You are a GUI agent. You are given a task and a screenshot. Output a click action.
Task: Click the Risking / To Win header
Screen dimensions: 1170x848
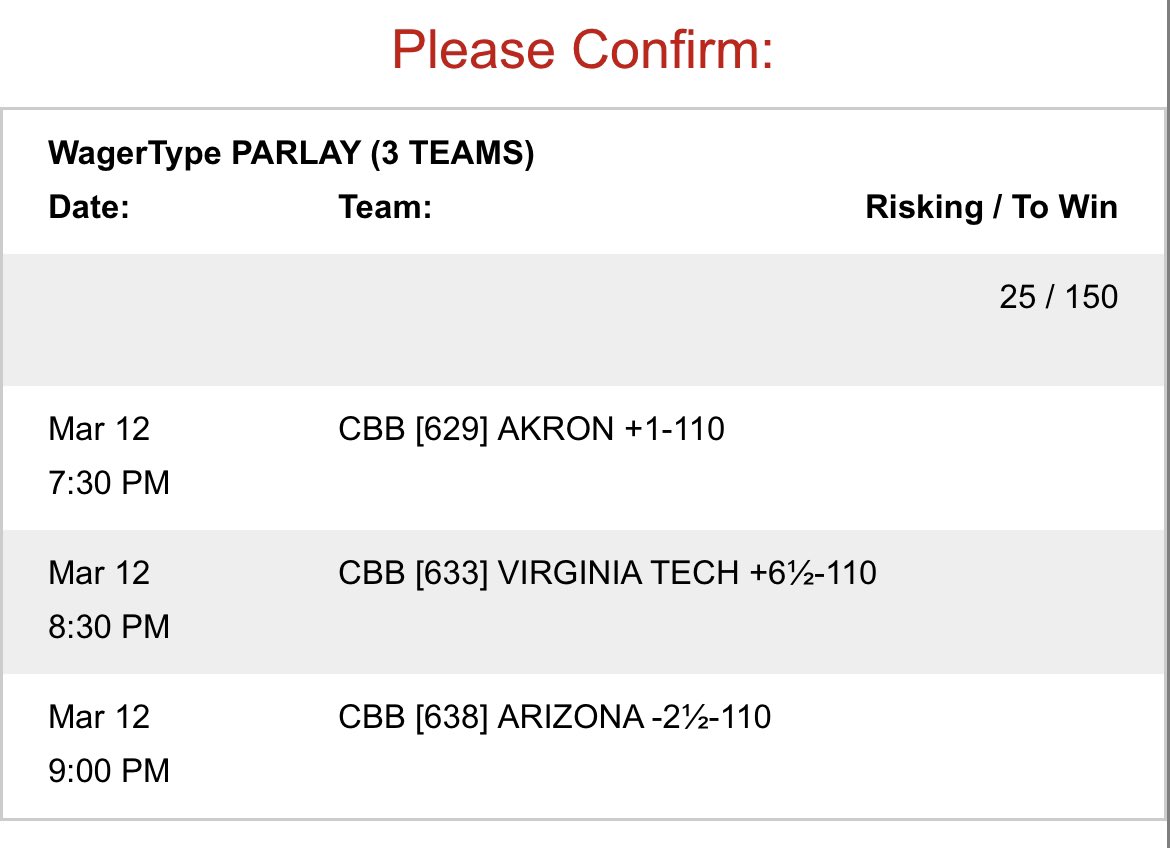tap(992, 207)
